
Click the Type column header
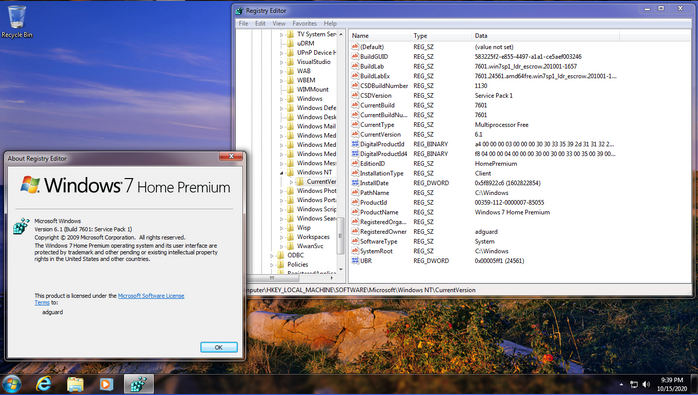tap(441, 36)
